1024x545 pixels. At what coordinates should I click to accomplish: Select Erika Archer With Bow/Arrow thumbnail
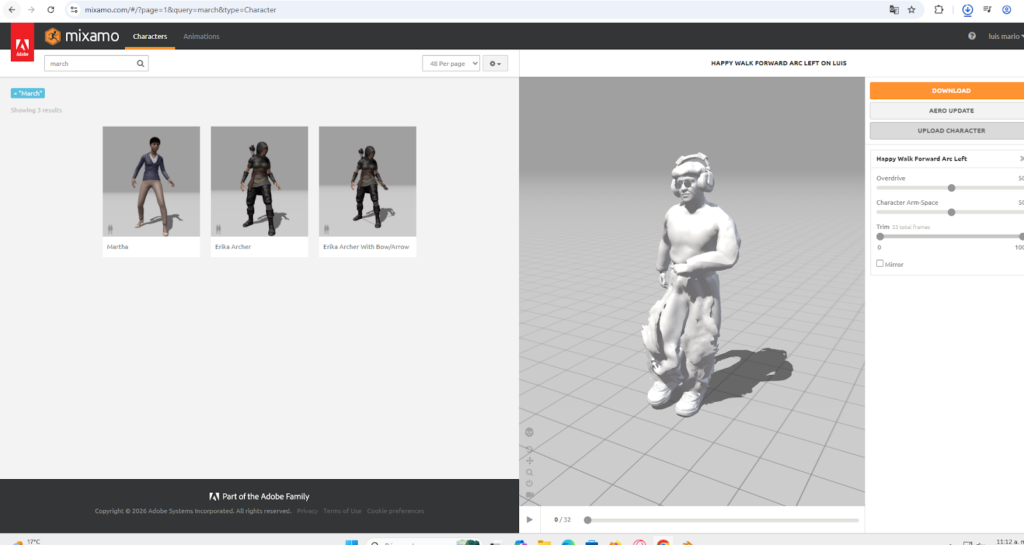(368, 181)
